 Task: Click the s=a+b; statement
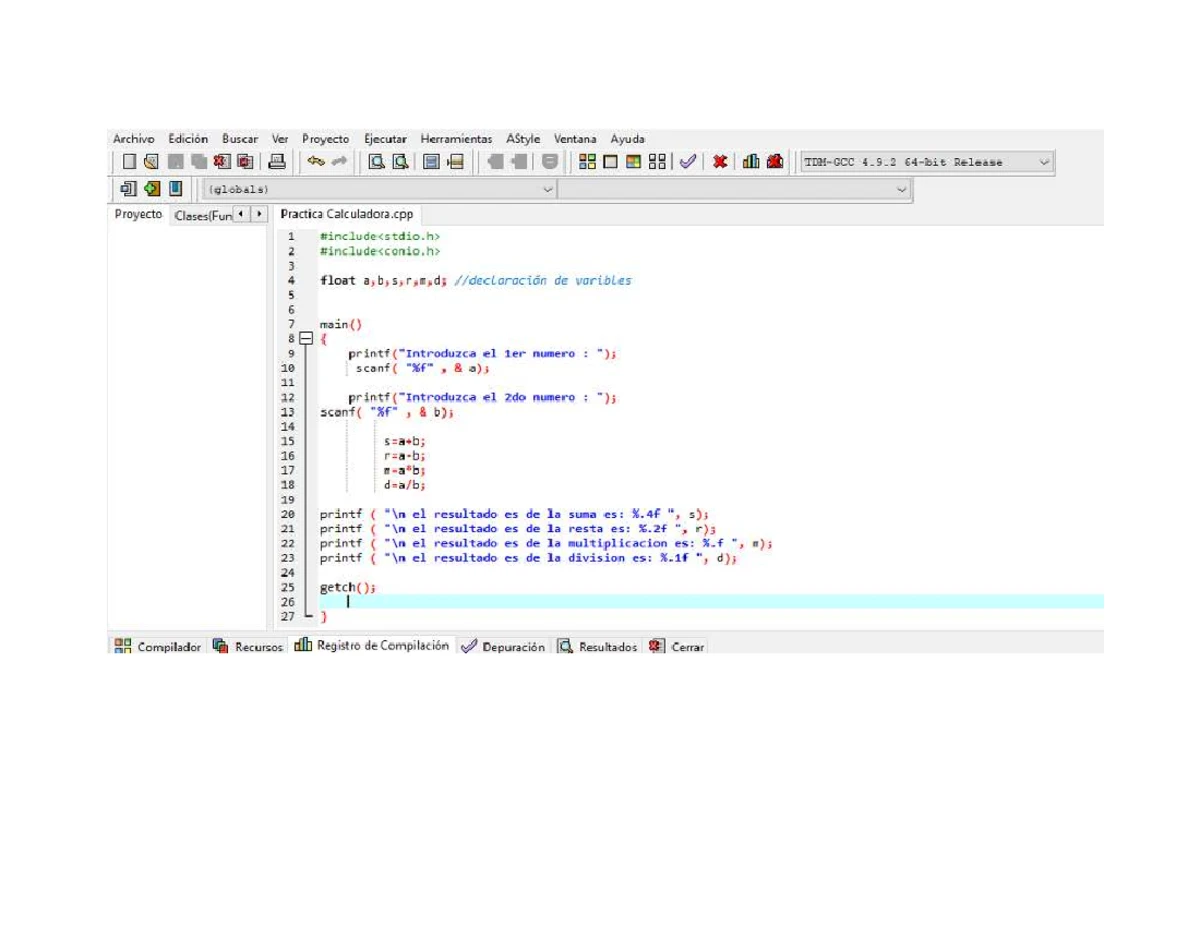point(405,441)
